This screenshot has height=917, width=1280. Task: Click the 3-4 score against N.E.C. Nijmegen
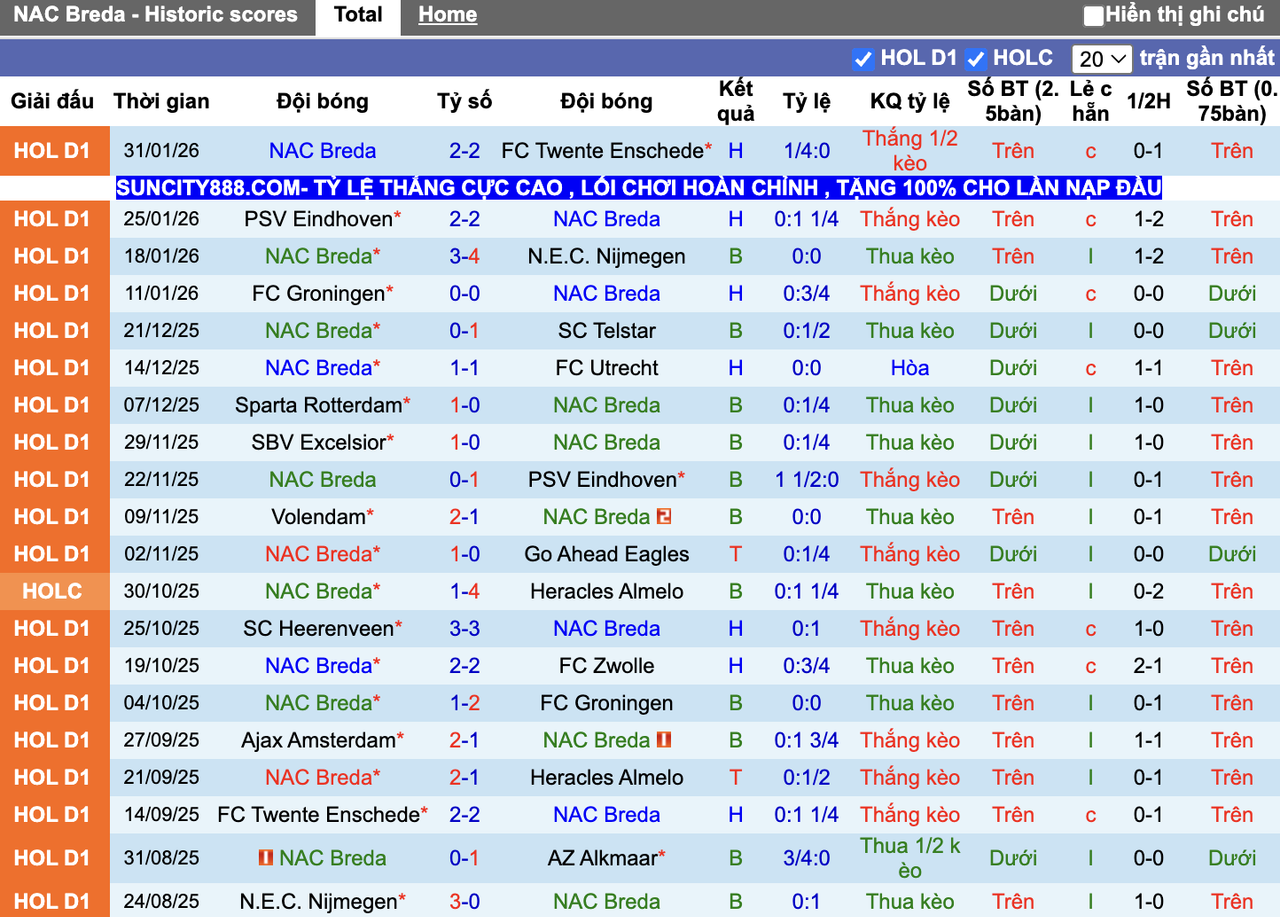click(464, 256)
